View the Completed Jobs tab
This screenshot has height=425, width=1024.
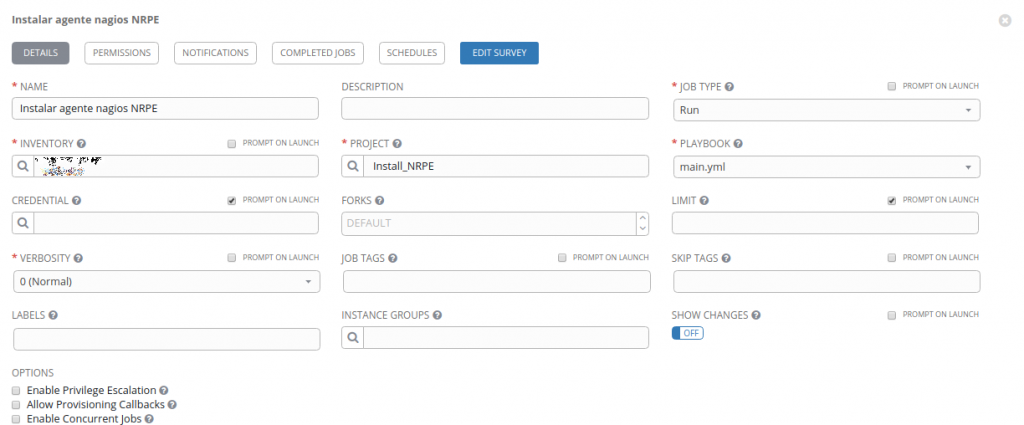click(318, 53)
